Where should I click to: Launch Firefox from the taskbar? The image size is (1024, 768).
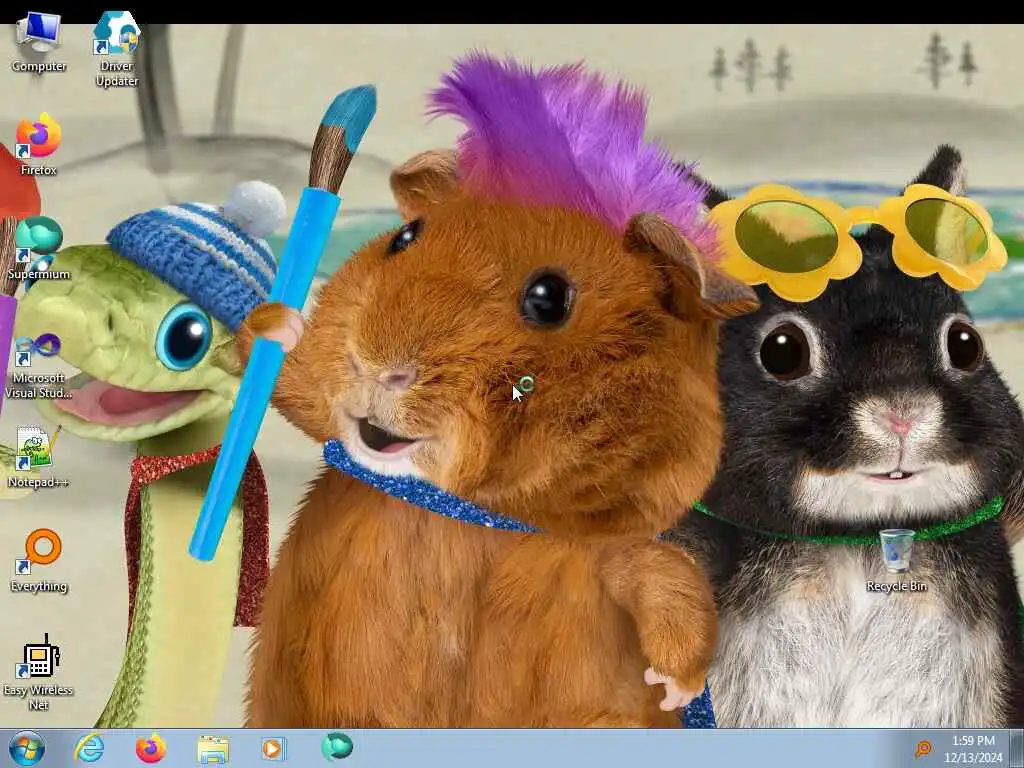(151, 748)
